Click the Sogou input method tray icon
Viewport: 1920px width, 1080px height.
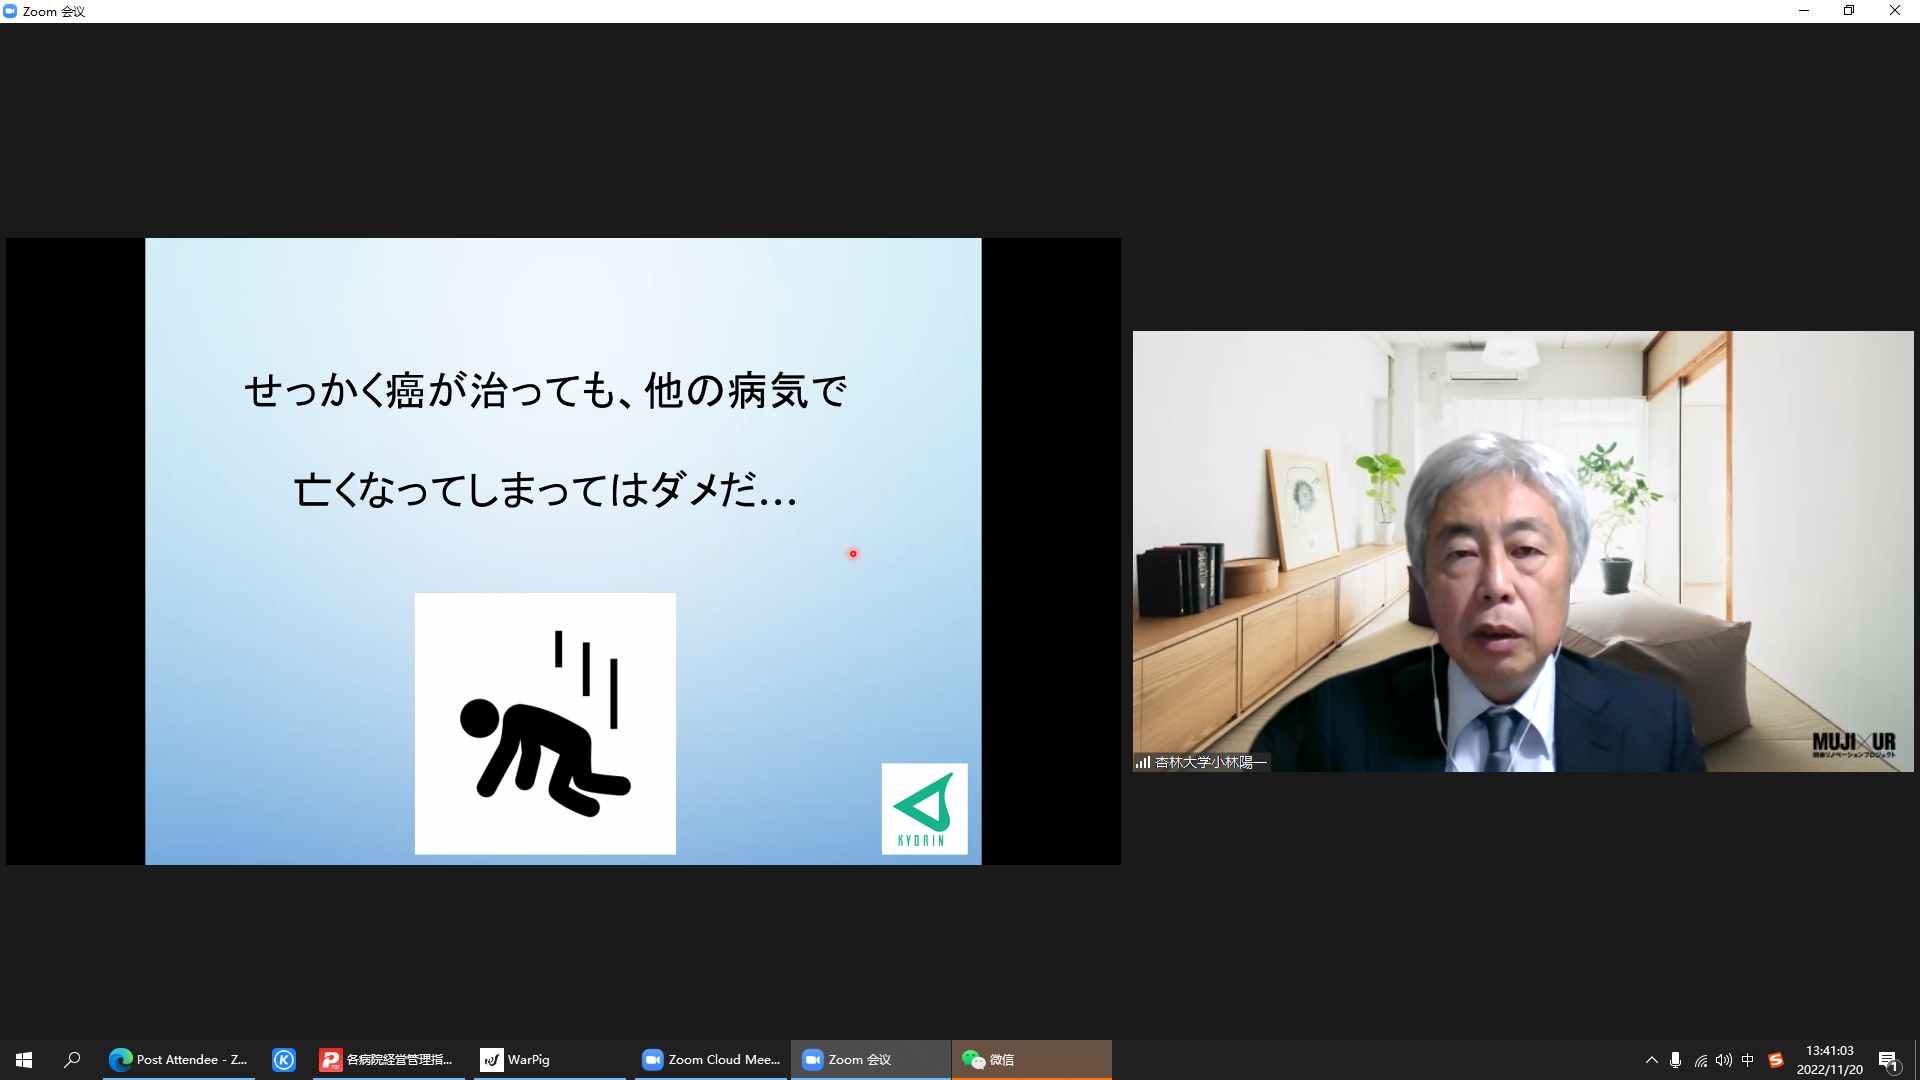coord(1776,1060)
